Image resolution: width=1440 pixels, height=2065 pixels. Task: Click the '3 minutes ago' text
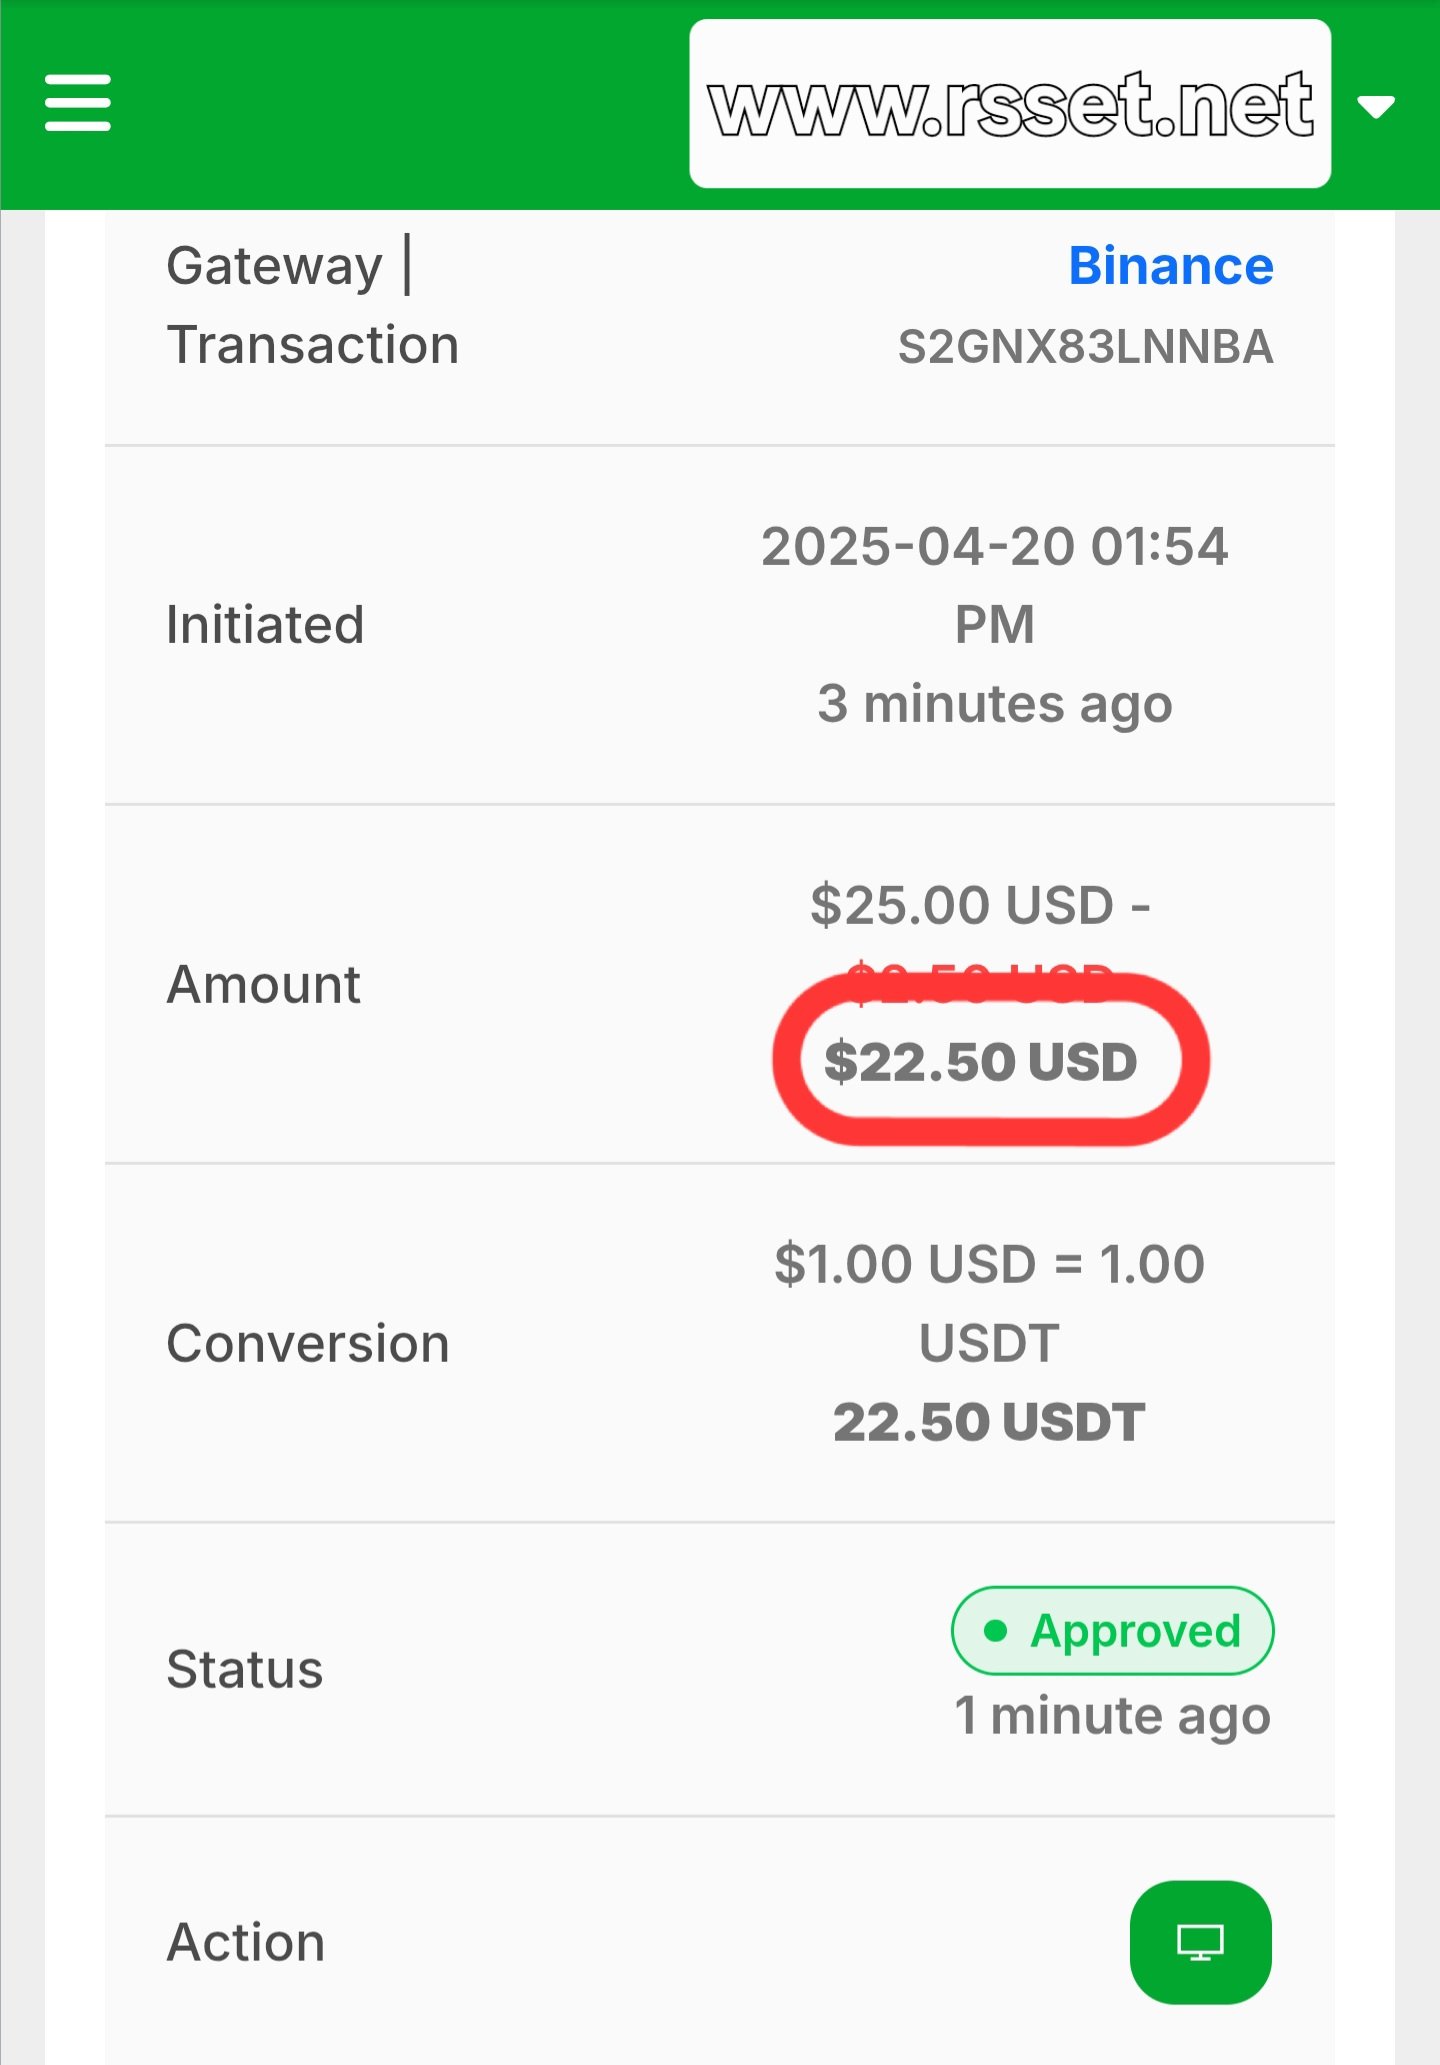click(995, 705)
